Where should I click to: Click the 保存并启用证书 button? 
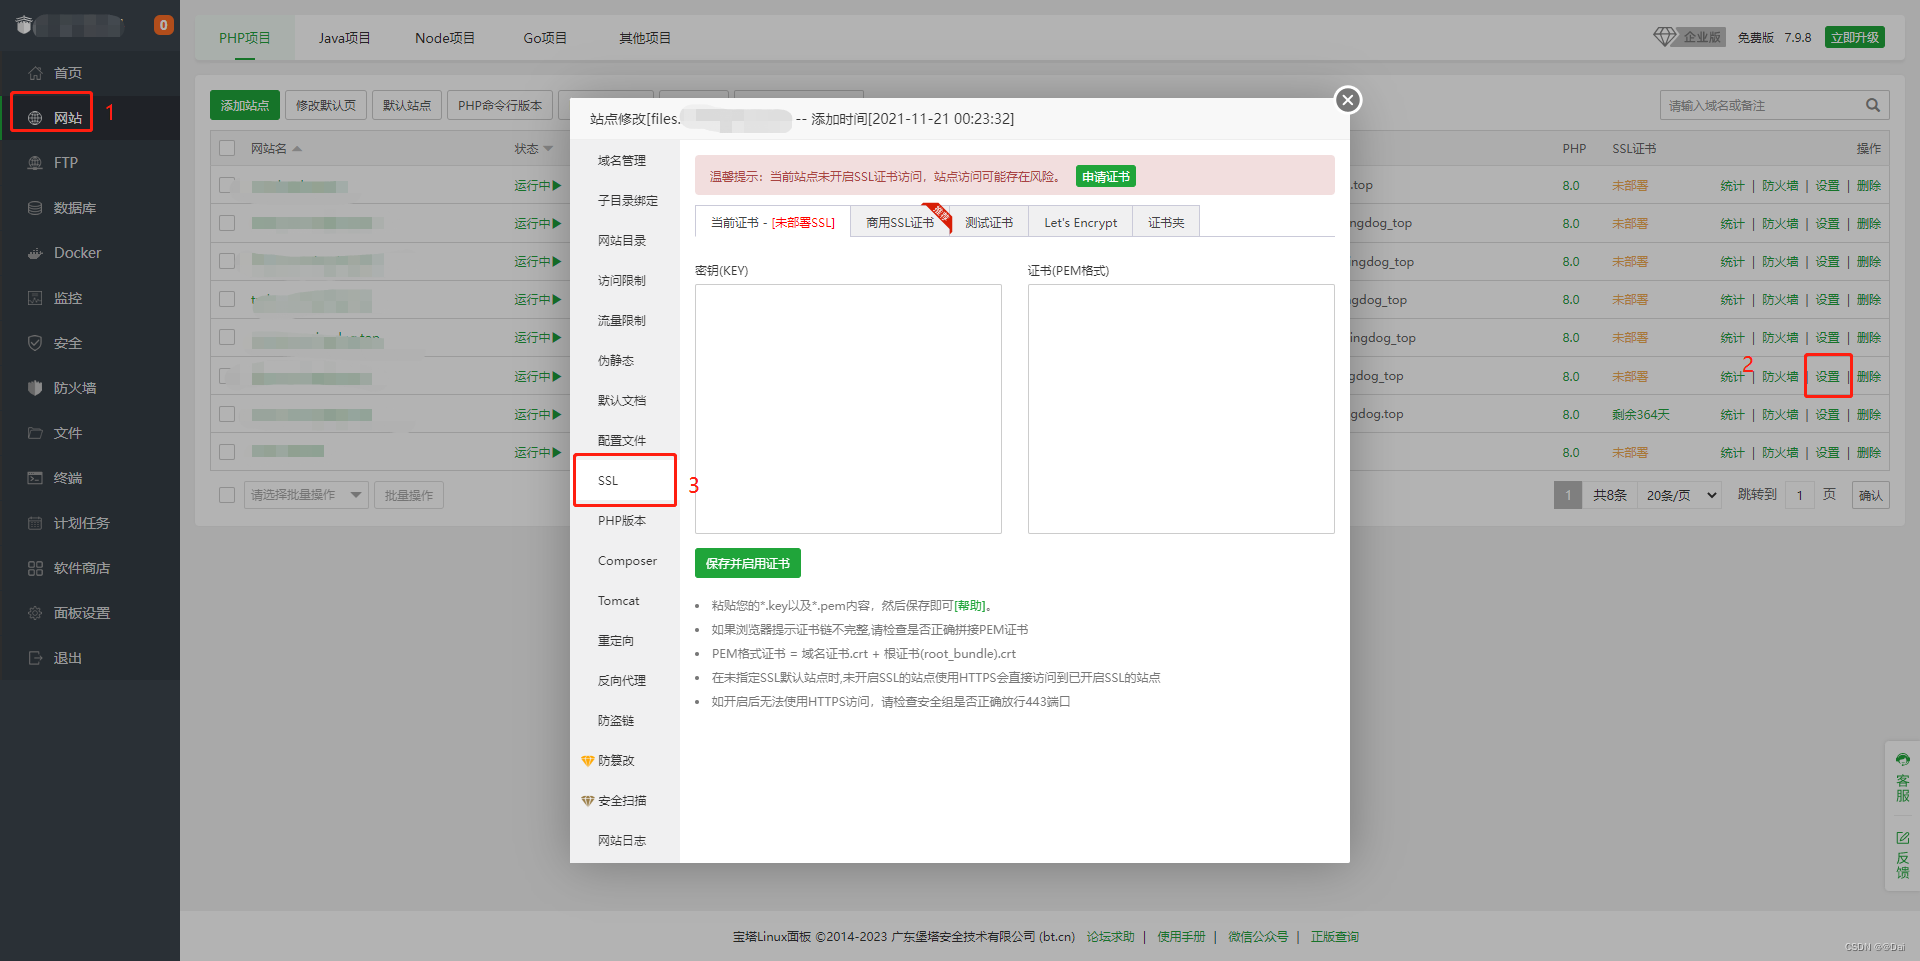coord(748,563)
